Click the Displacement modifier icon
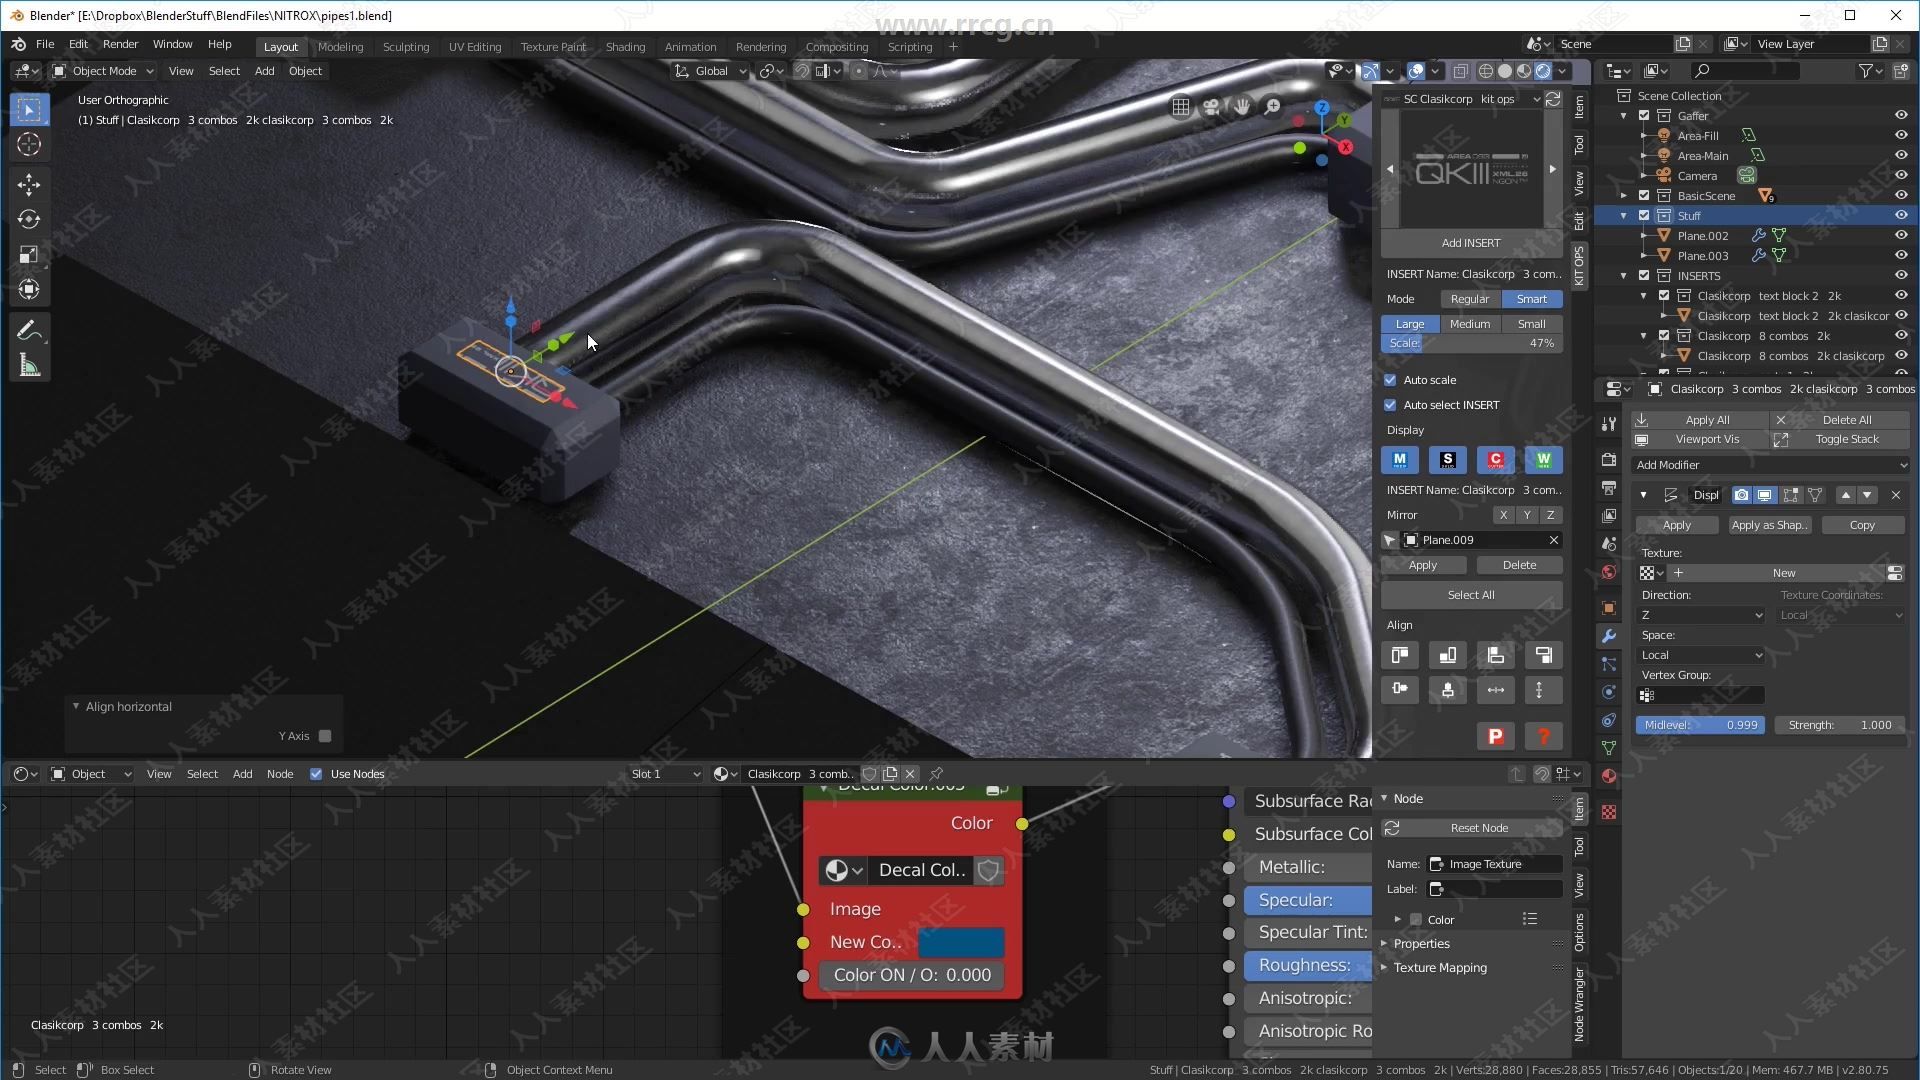The width and height of the screenshot is (1920, 1080). 1669,495
